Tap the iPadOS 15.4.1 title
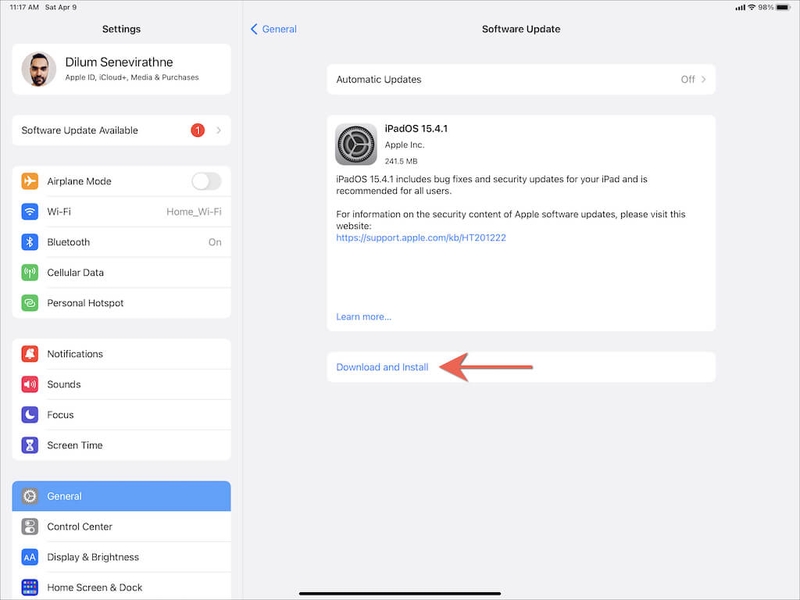Image resolution: width=800 pixels, height=600 pixels. coord(416,129)
